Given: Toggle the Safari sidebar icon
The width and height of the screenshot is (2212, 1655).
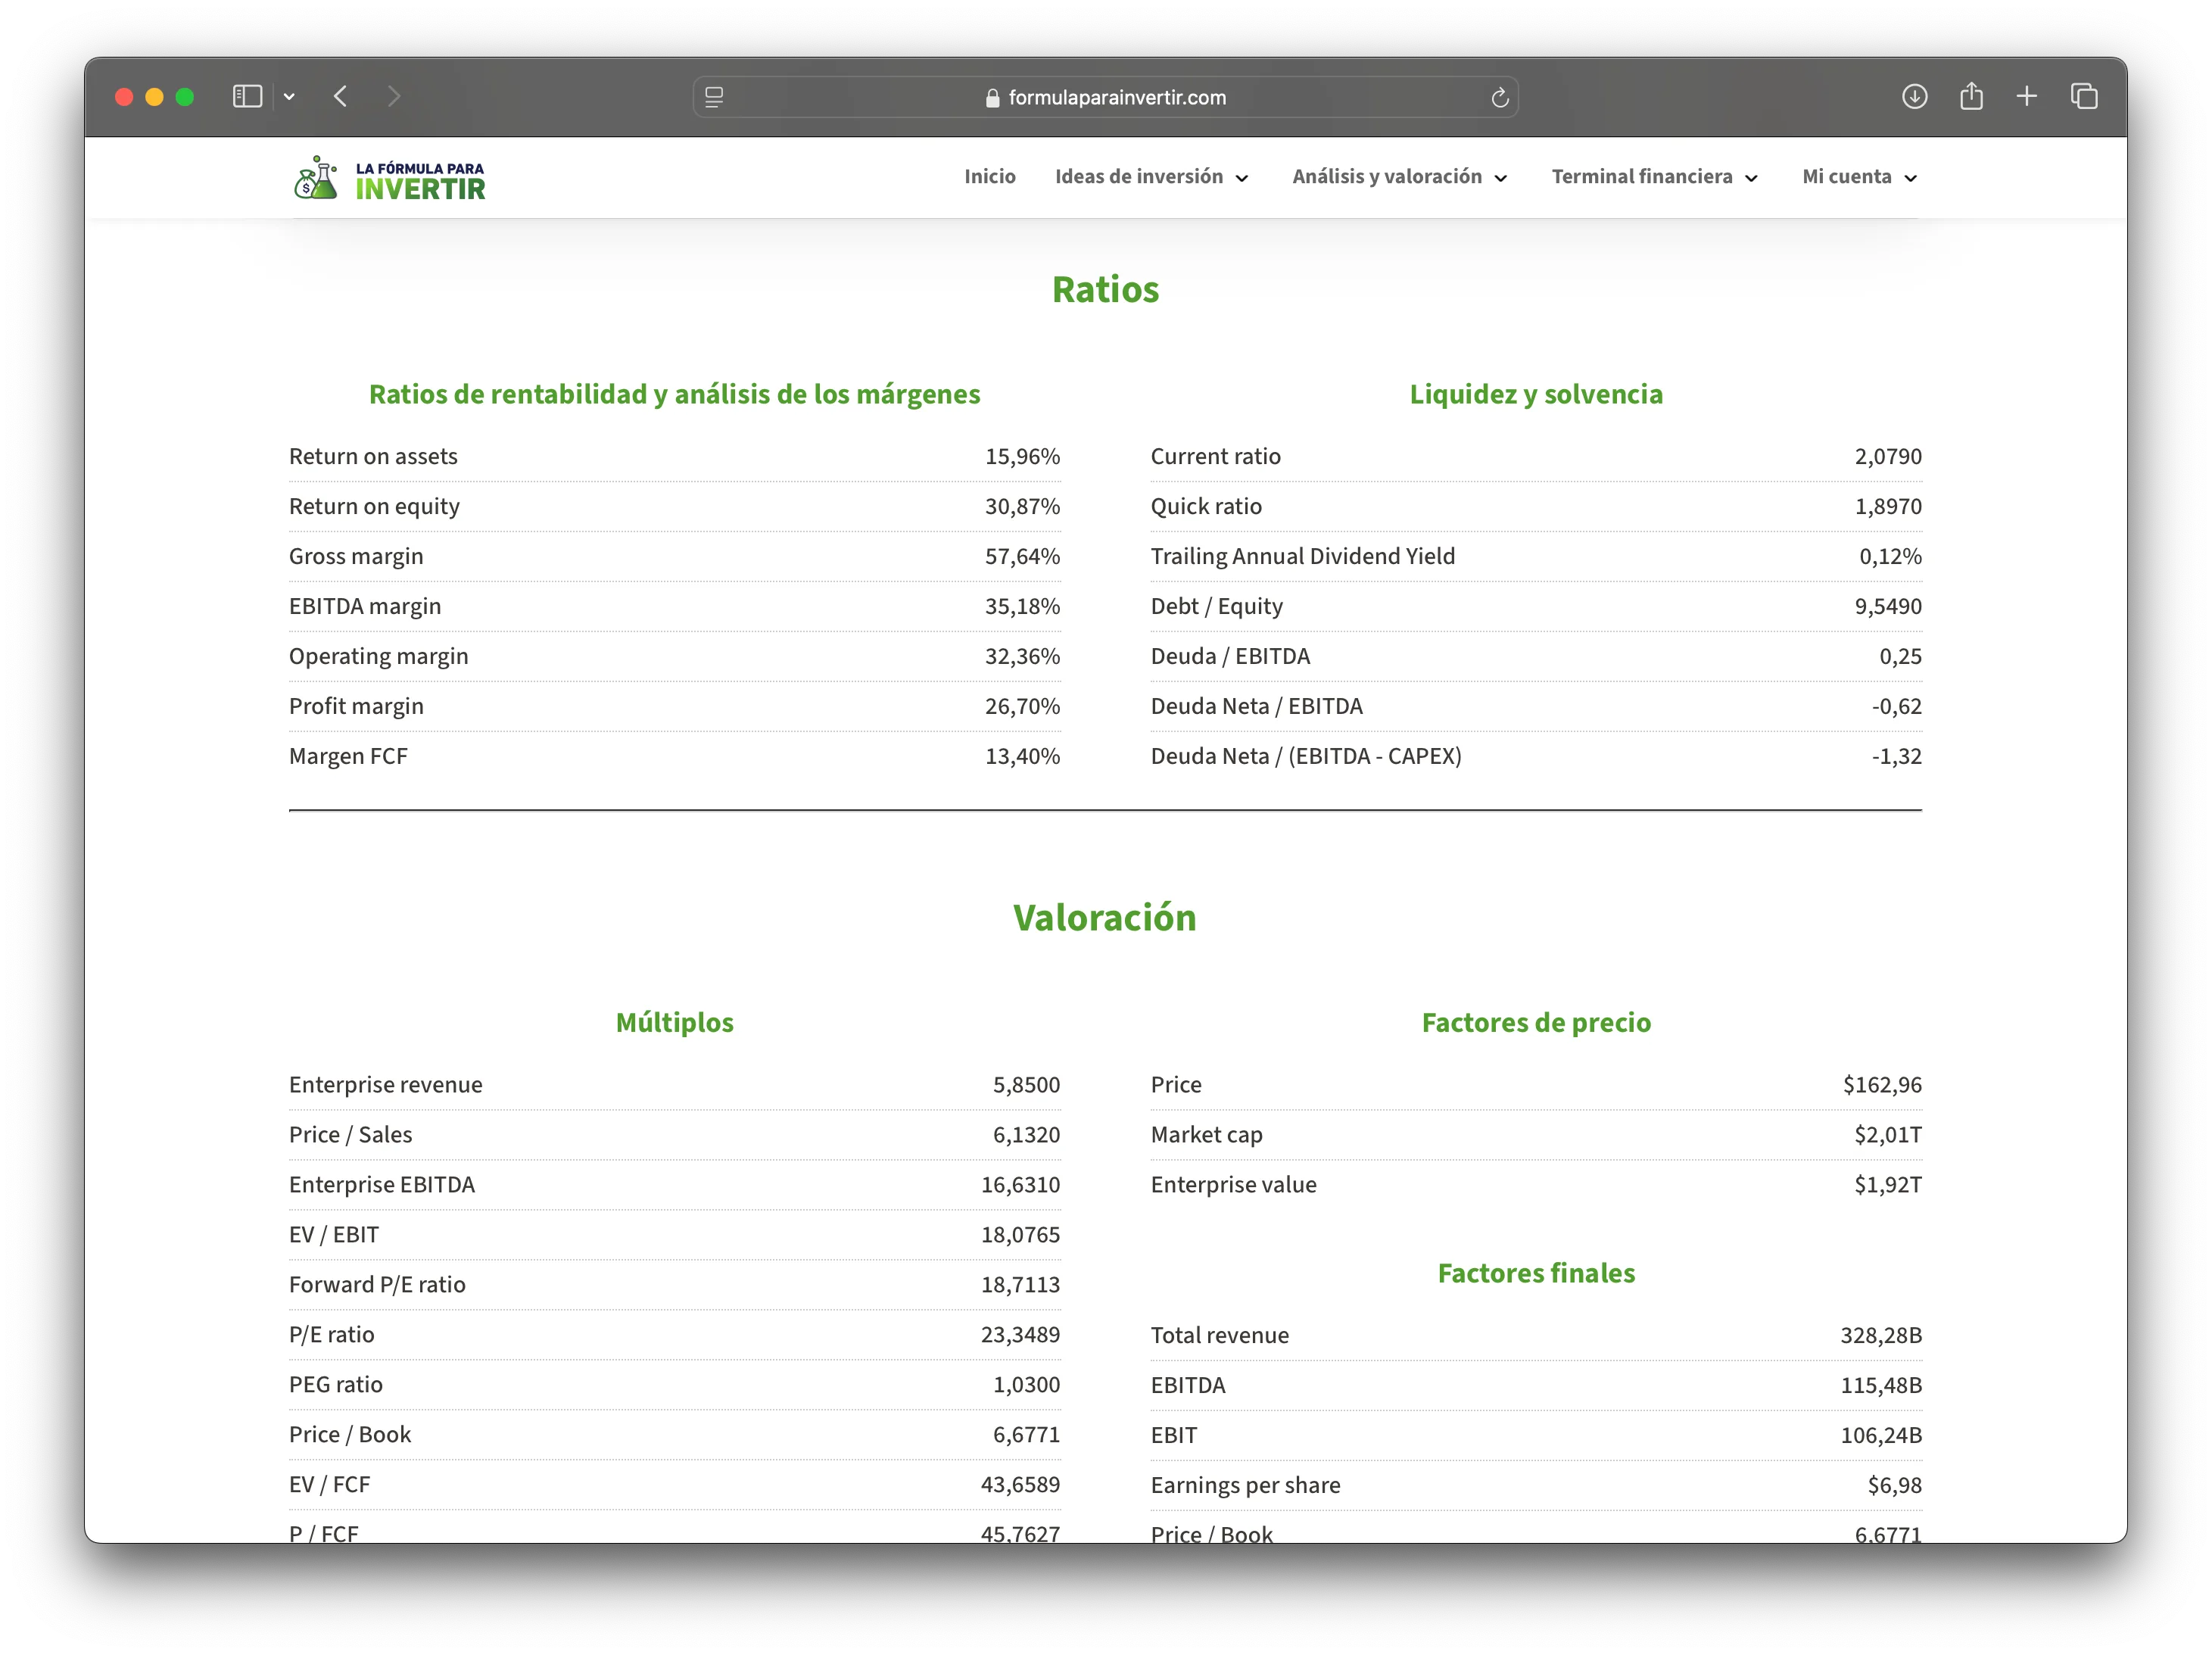Looking at the screenshot, I should (247, 97).
